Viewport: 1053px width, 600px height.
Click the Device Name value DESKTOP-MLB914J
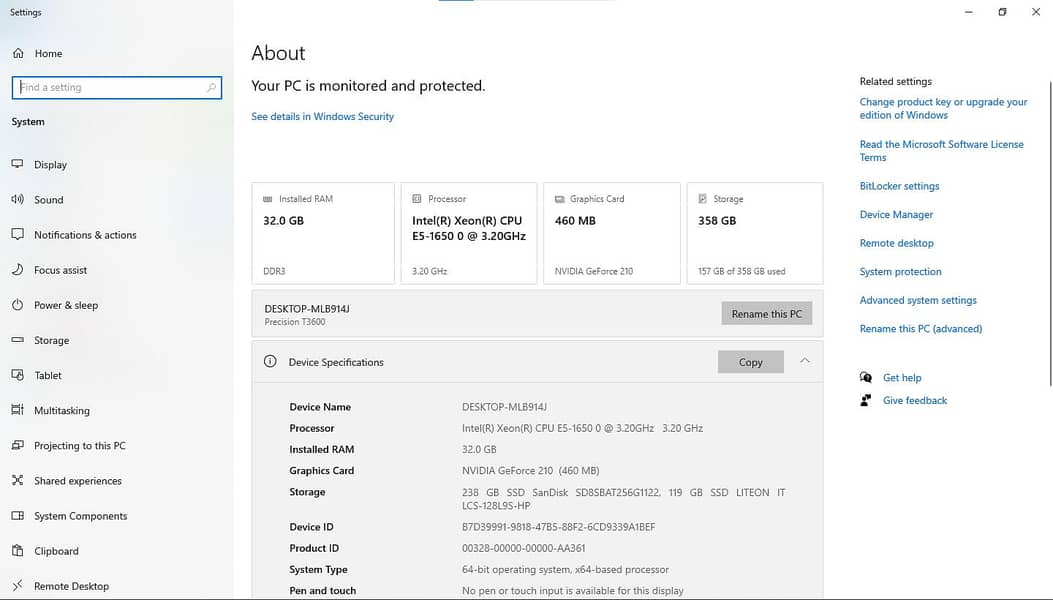click(x=504, y=406)
